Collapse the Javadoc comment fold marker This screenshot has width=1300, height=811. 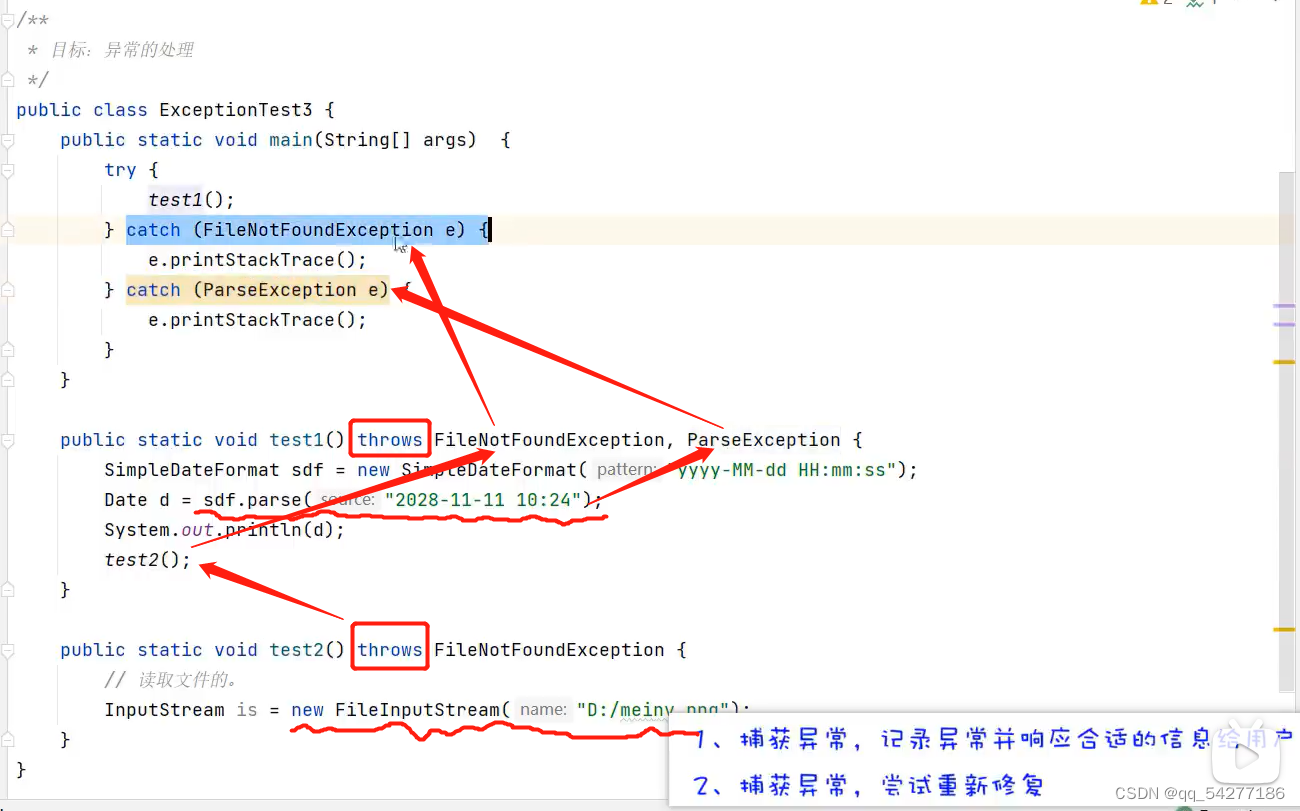pos(6,20)
